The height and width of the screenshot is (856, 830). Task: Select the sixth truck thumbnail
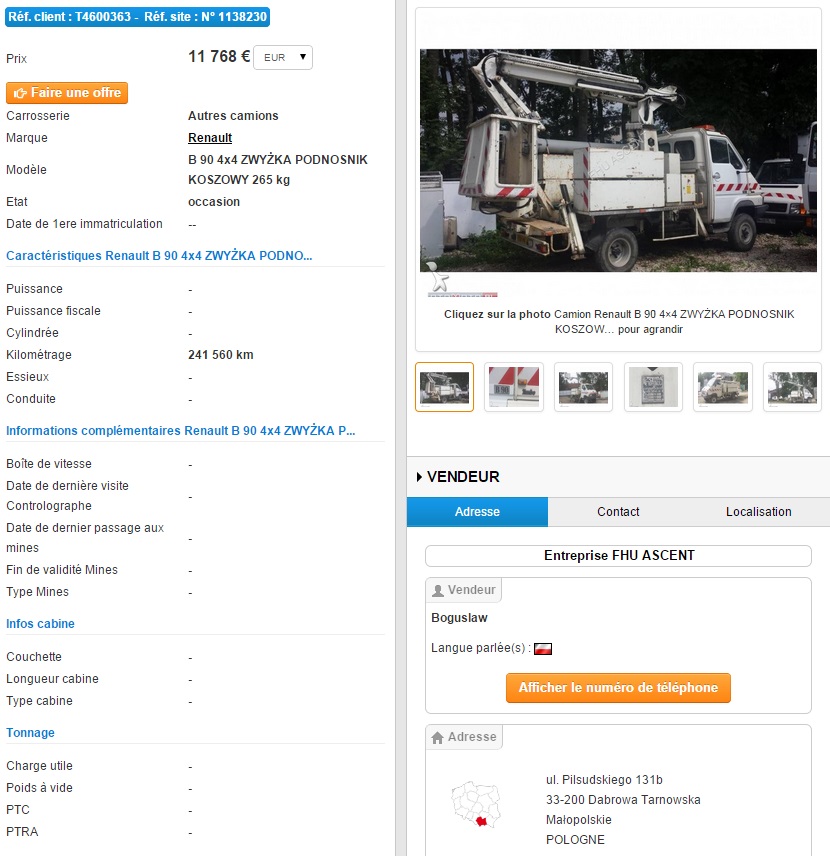click(792, 387)
